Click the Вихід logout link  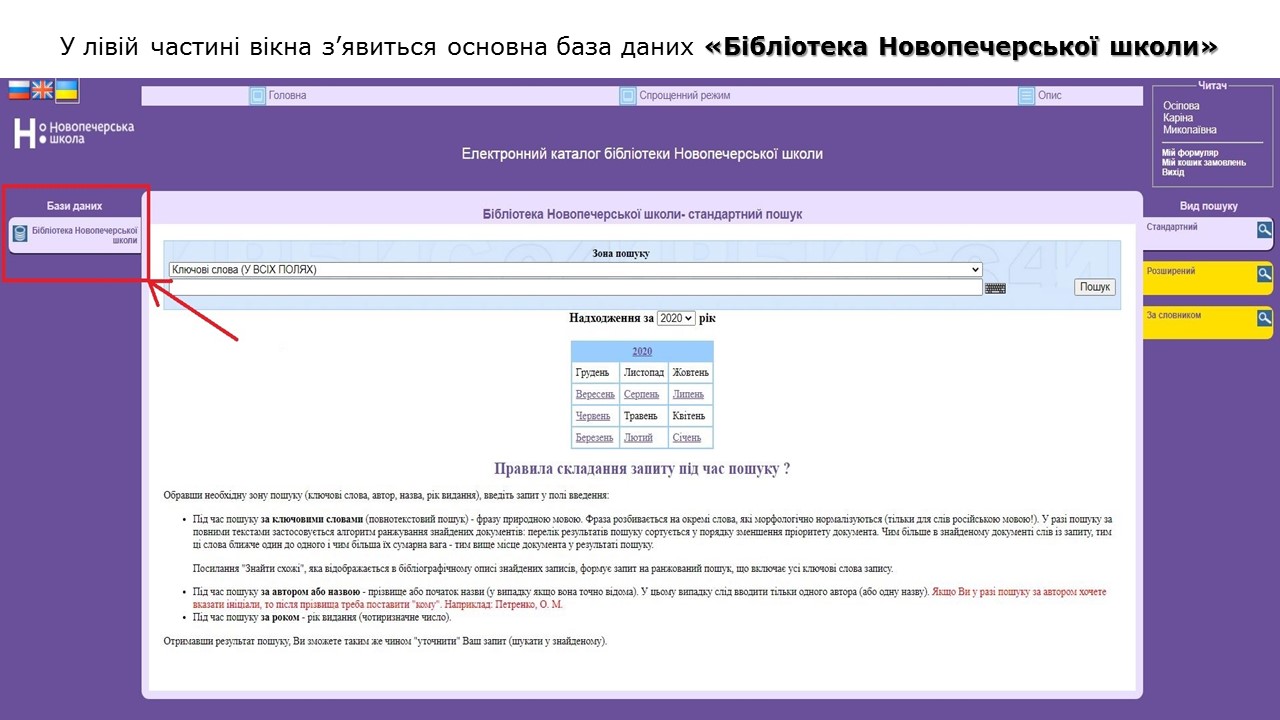pyautogui.click(x=1173, y=172)
